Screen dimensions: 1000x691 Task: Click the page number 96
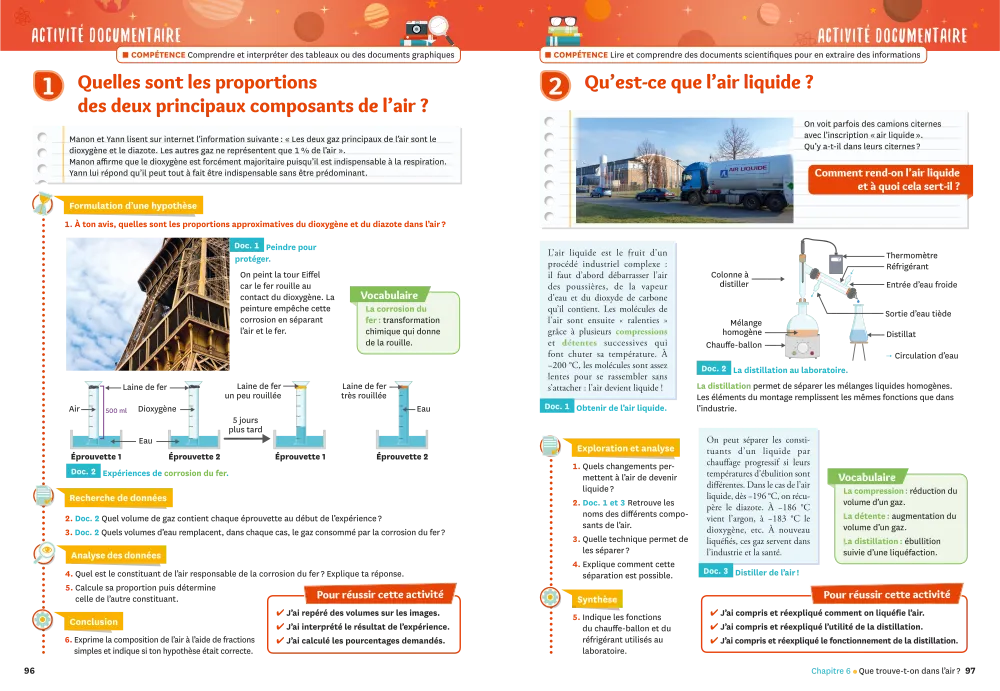pyautogui.click(x=29, y=671)
